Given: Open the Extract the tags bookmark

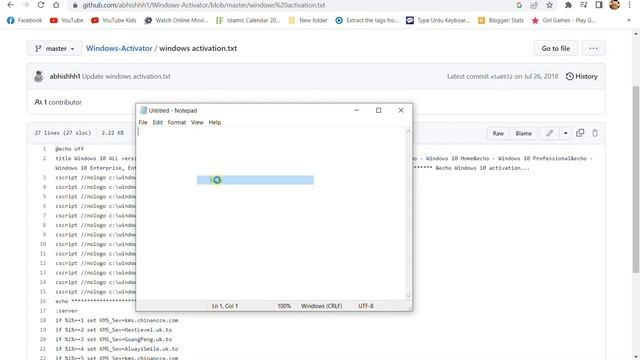Looking at the screenshot, I should point(367,20).
